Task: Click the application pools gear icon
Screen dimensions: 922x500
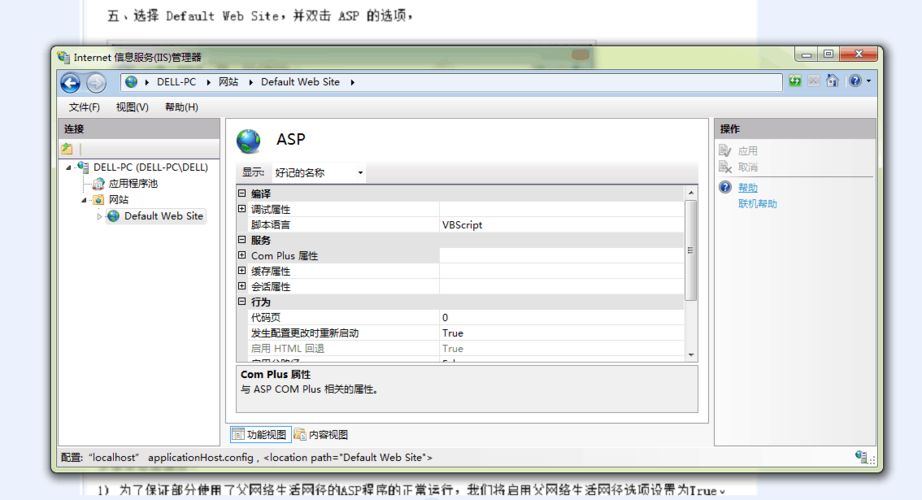Action: (99, 184)
